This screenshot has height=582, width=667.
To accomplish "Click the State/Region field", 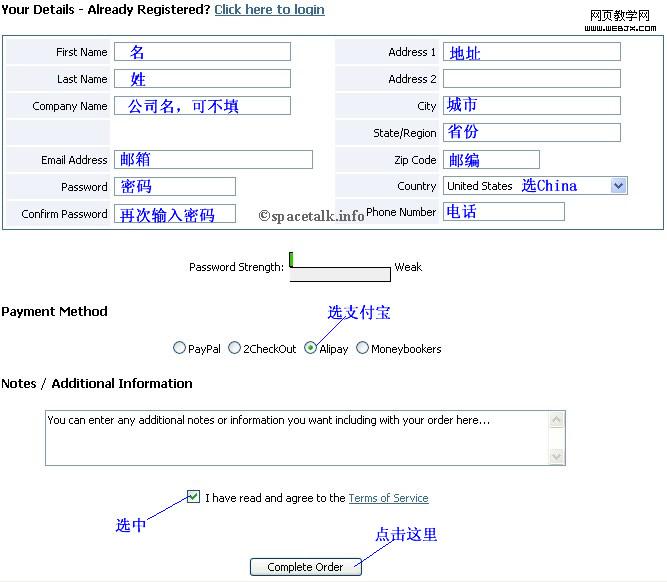I will coord(531,133).
